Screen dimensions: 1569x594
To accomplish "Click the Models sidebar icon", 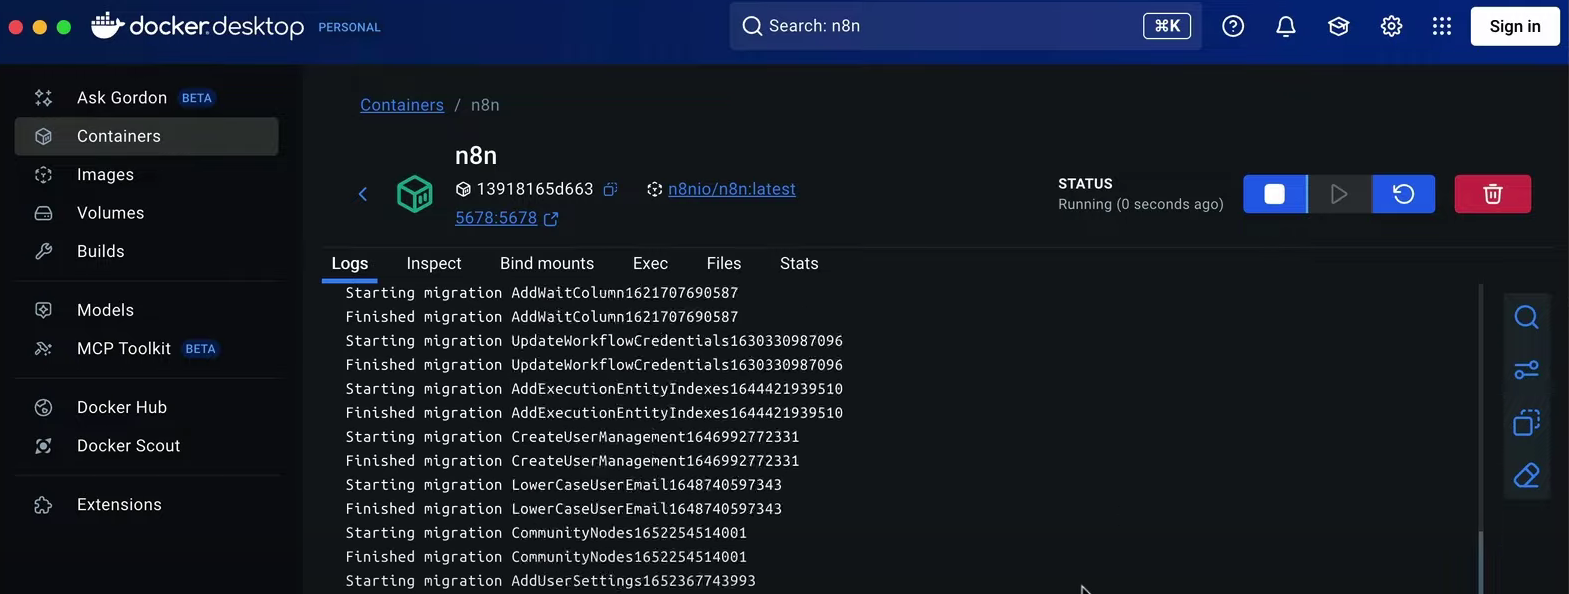I will pos(43,310).
